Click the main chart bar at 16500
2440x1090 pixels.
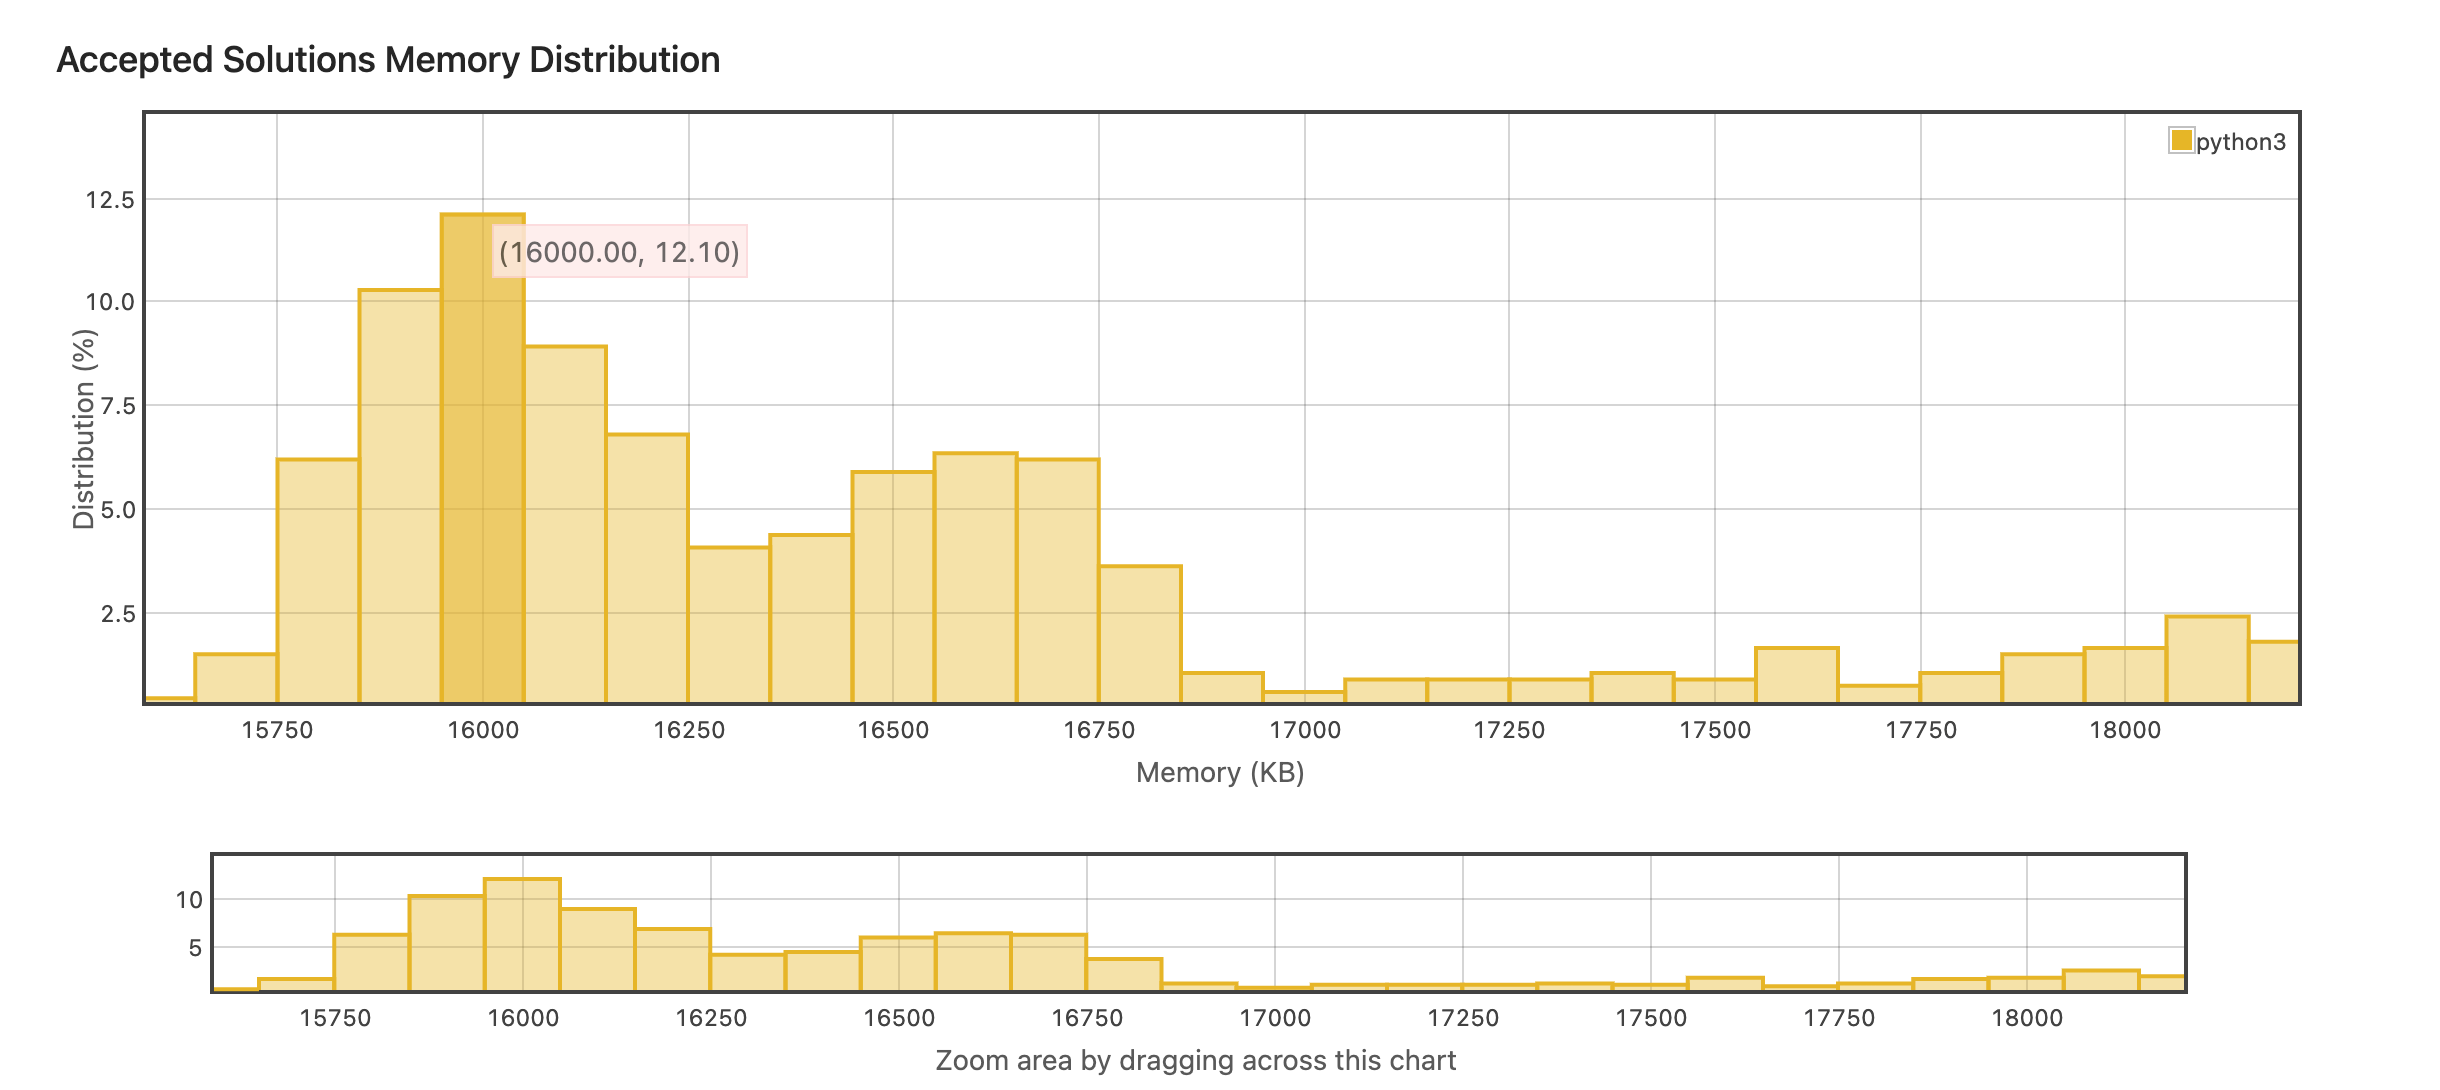click(893, 590)
